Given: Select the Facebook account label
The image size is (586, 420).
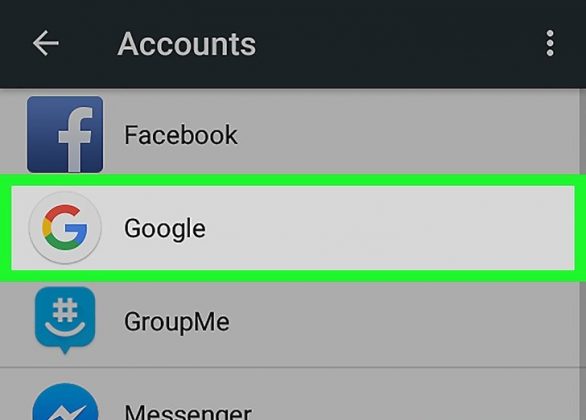Looking at the screenshot, I should click(181, 135).
